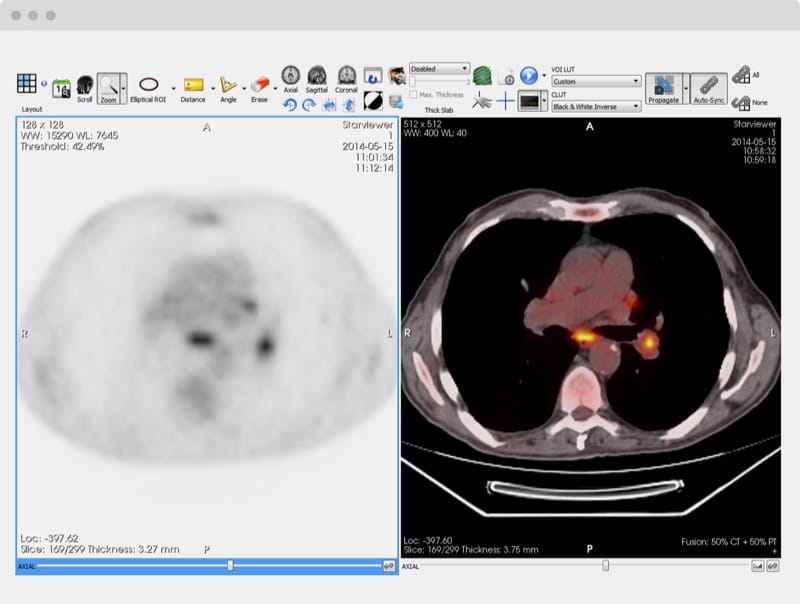Activate the Erase tool
This screenshot has height=604, width=800.
click(x=259, y=82)
